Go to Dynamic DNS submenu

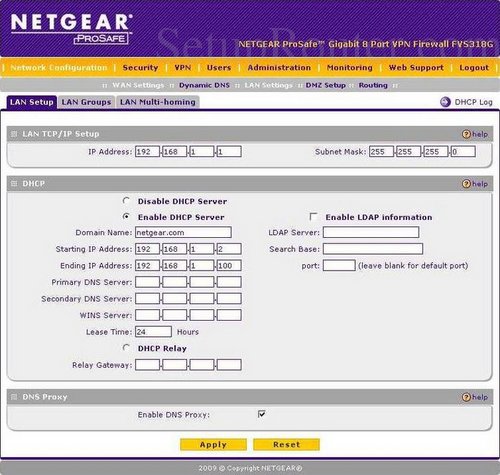pyautogui.click(x=204, y=85)
